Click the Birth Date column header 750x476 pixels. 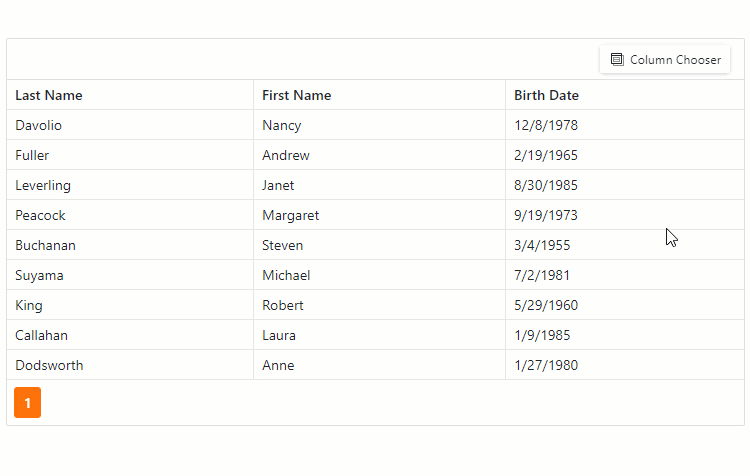tap(546, 96)
